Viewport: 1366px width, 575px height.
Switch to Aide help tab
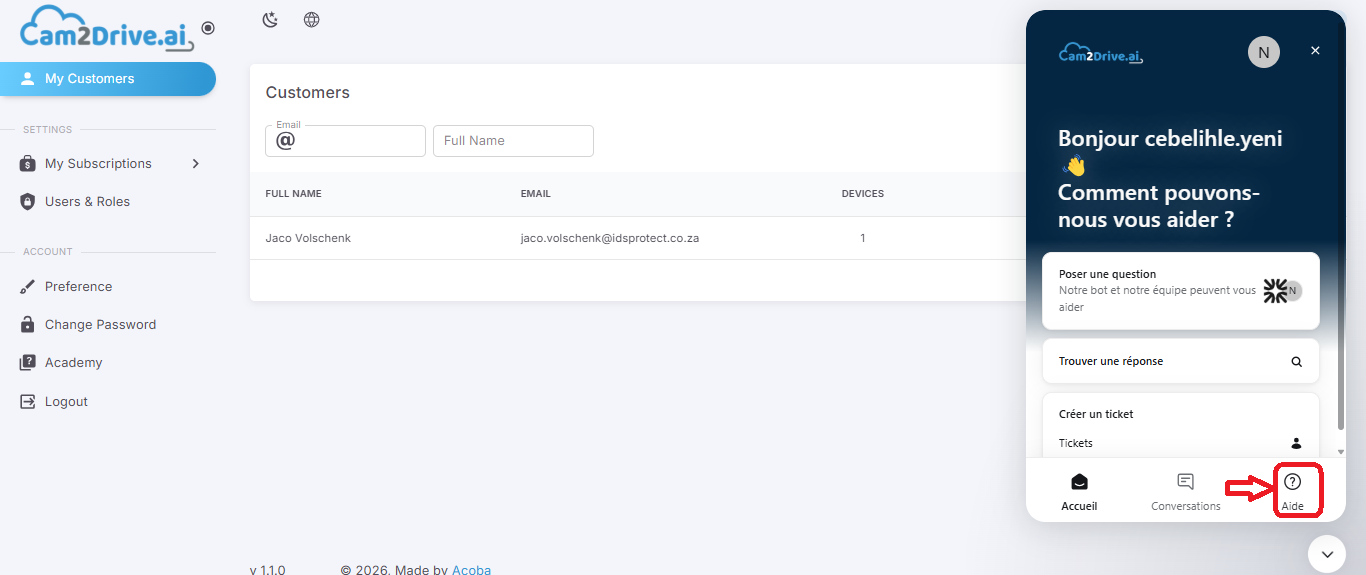1292,492
